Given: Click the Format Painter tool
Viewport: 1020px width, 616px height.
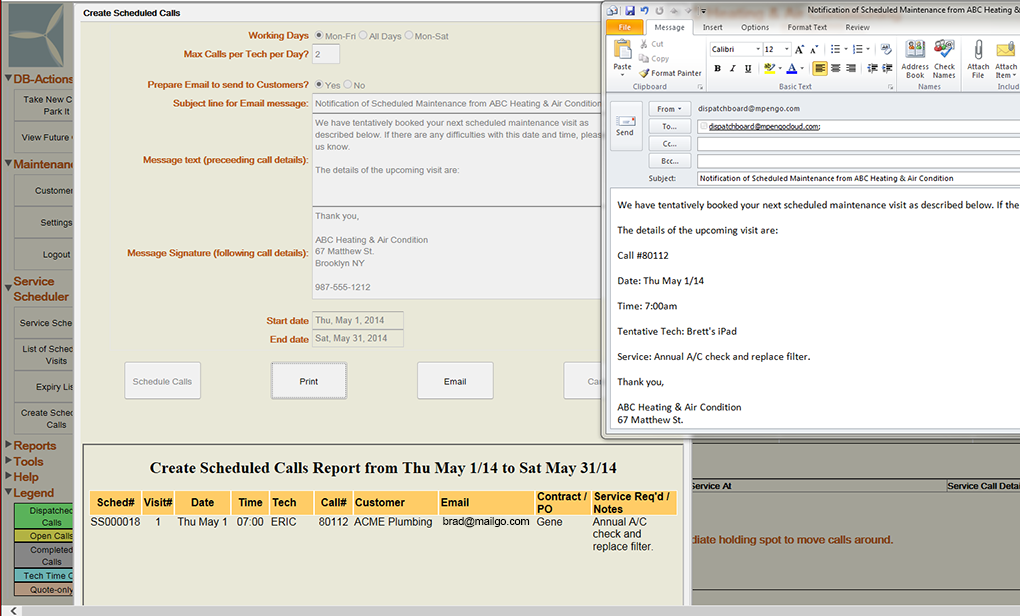Looking at the screenshot, I should [x=670, y=73].
